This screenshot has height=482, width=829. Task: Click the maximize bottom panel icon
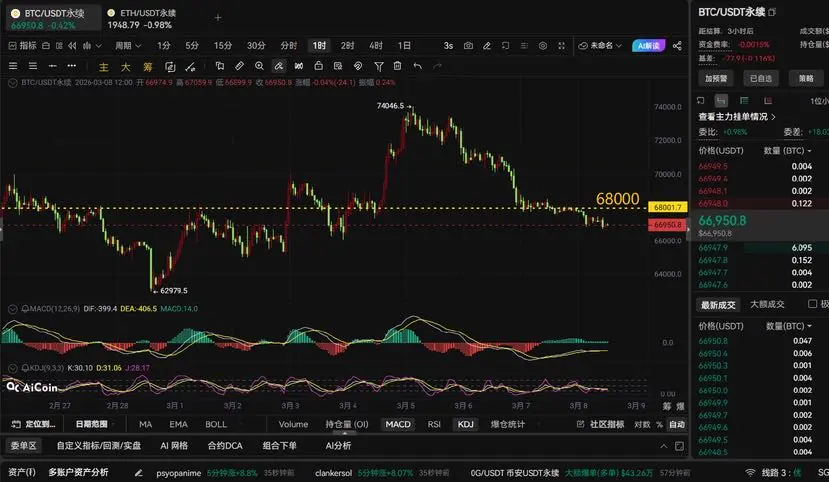679,446
